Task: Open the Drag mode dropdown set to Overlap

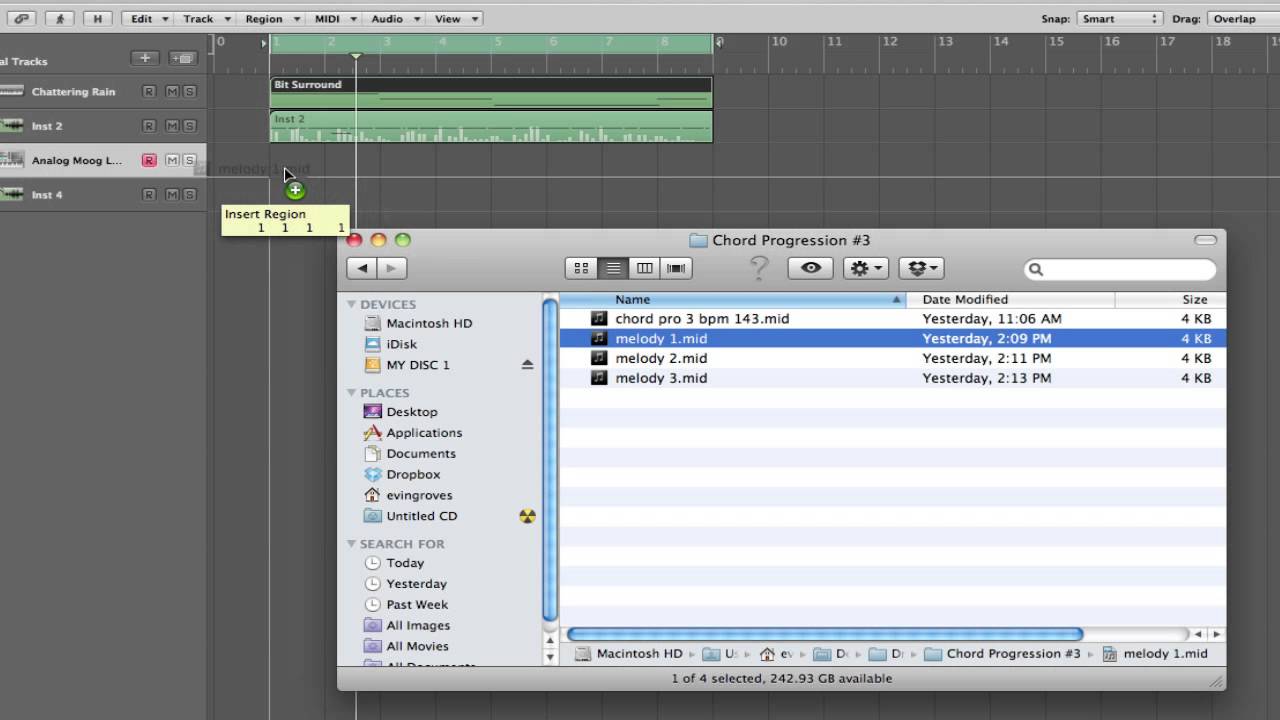Action: point(1243,18)
